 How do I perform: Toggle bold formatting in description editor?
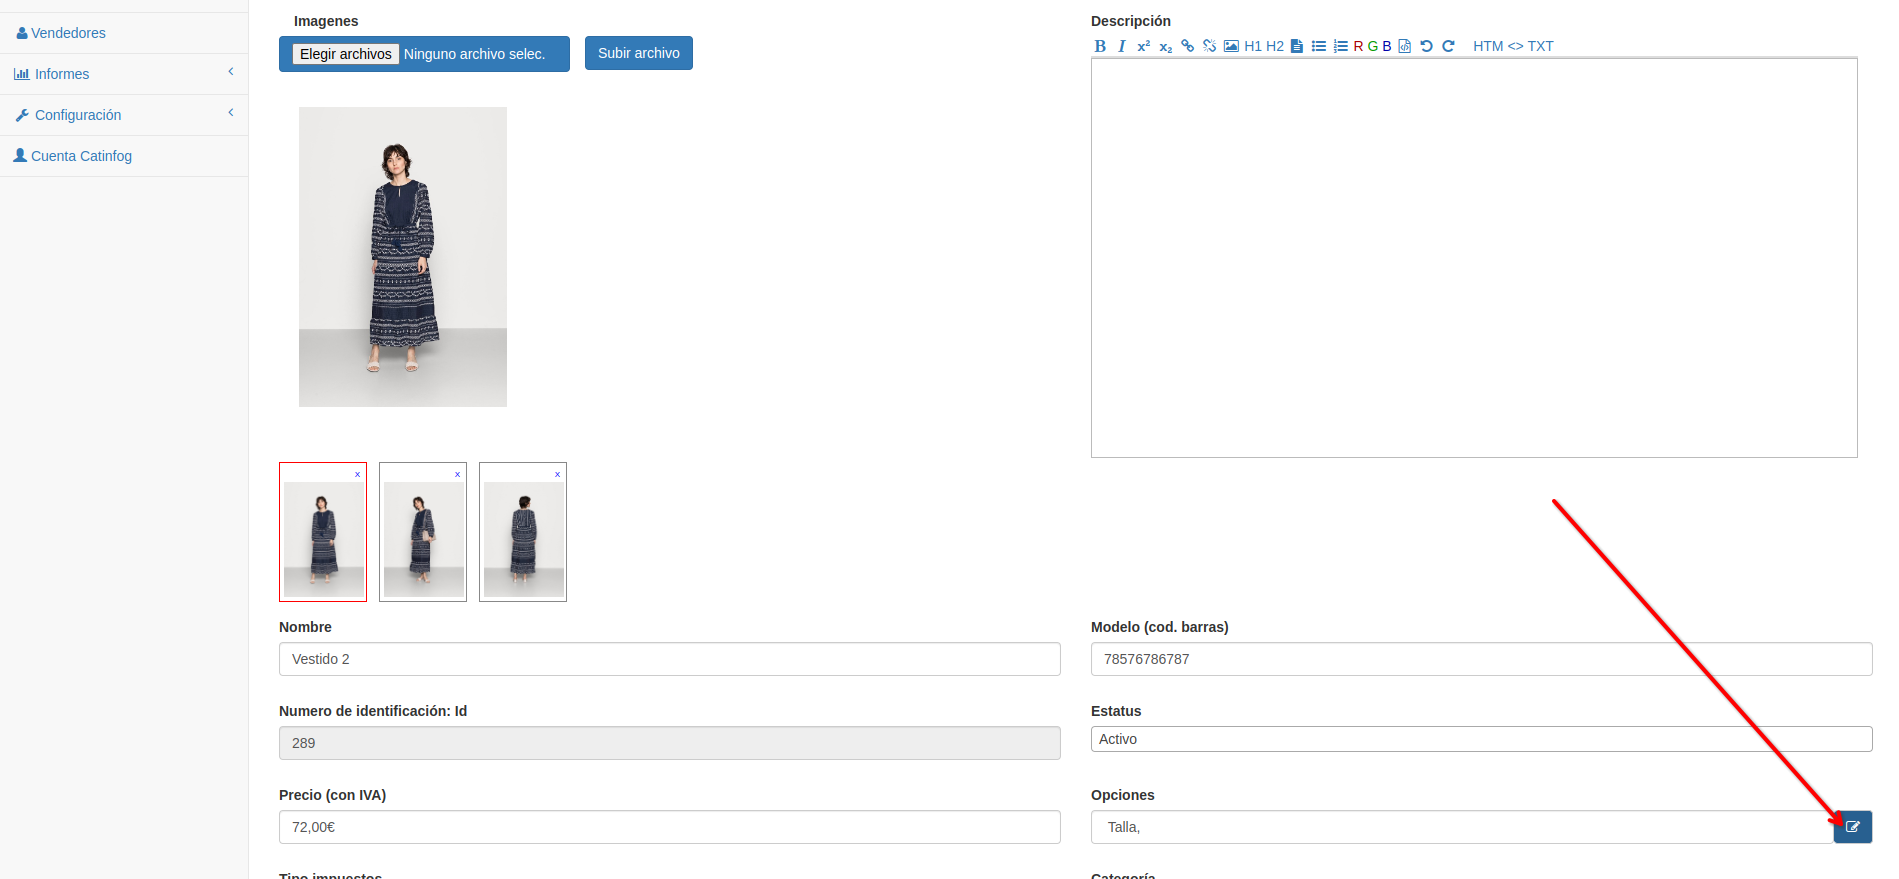(x=1100, y=46)
